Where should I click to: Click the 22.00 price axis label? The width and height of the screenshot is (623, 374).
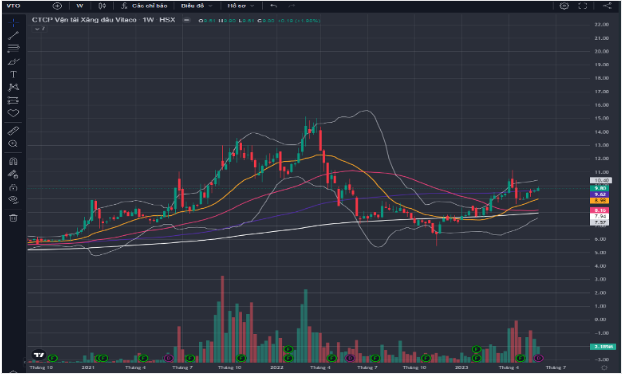click(602, 25)
